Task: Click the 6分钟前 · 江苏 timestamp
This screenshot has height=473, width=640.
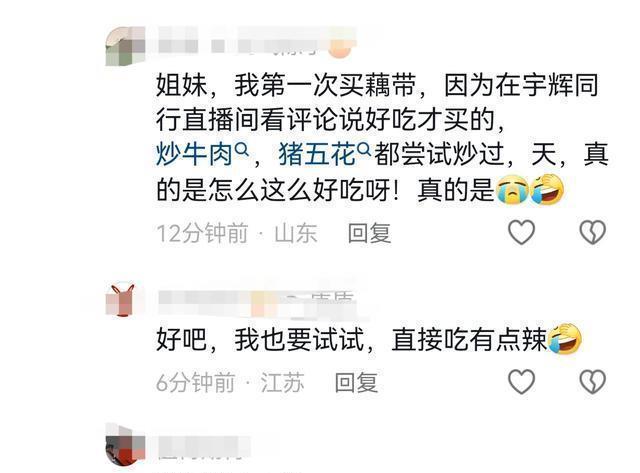Action: point(230,382)
